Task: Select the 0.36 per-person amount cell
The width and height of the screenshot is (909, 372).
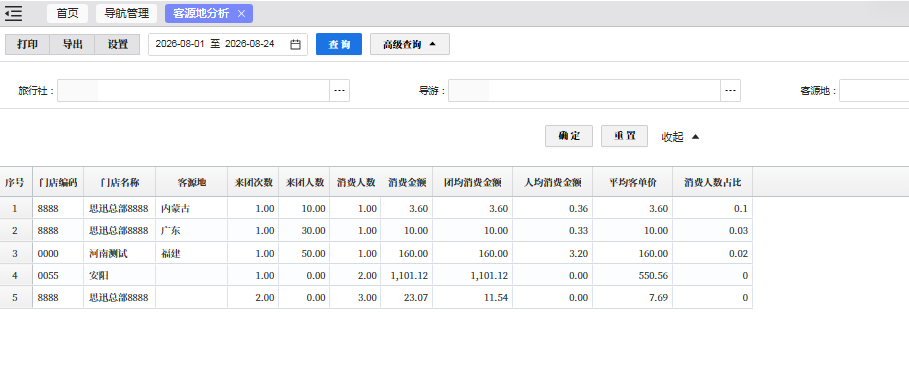Action: point(552,209)
